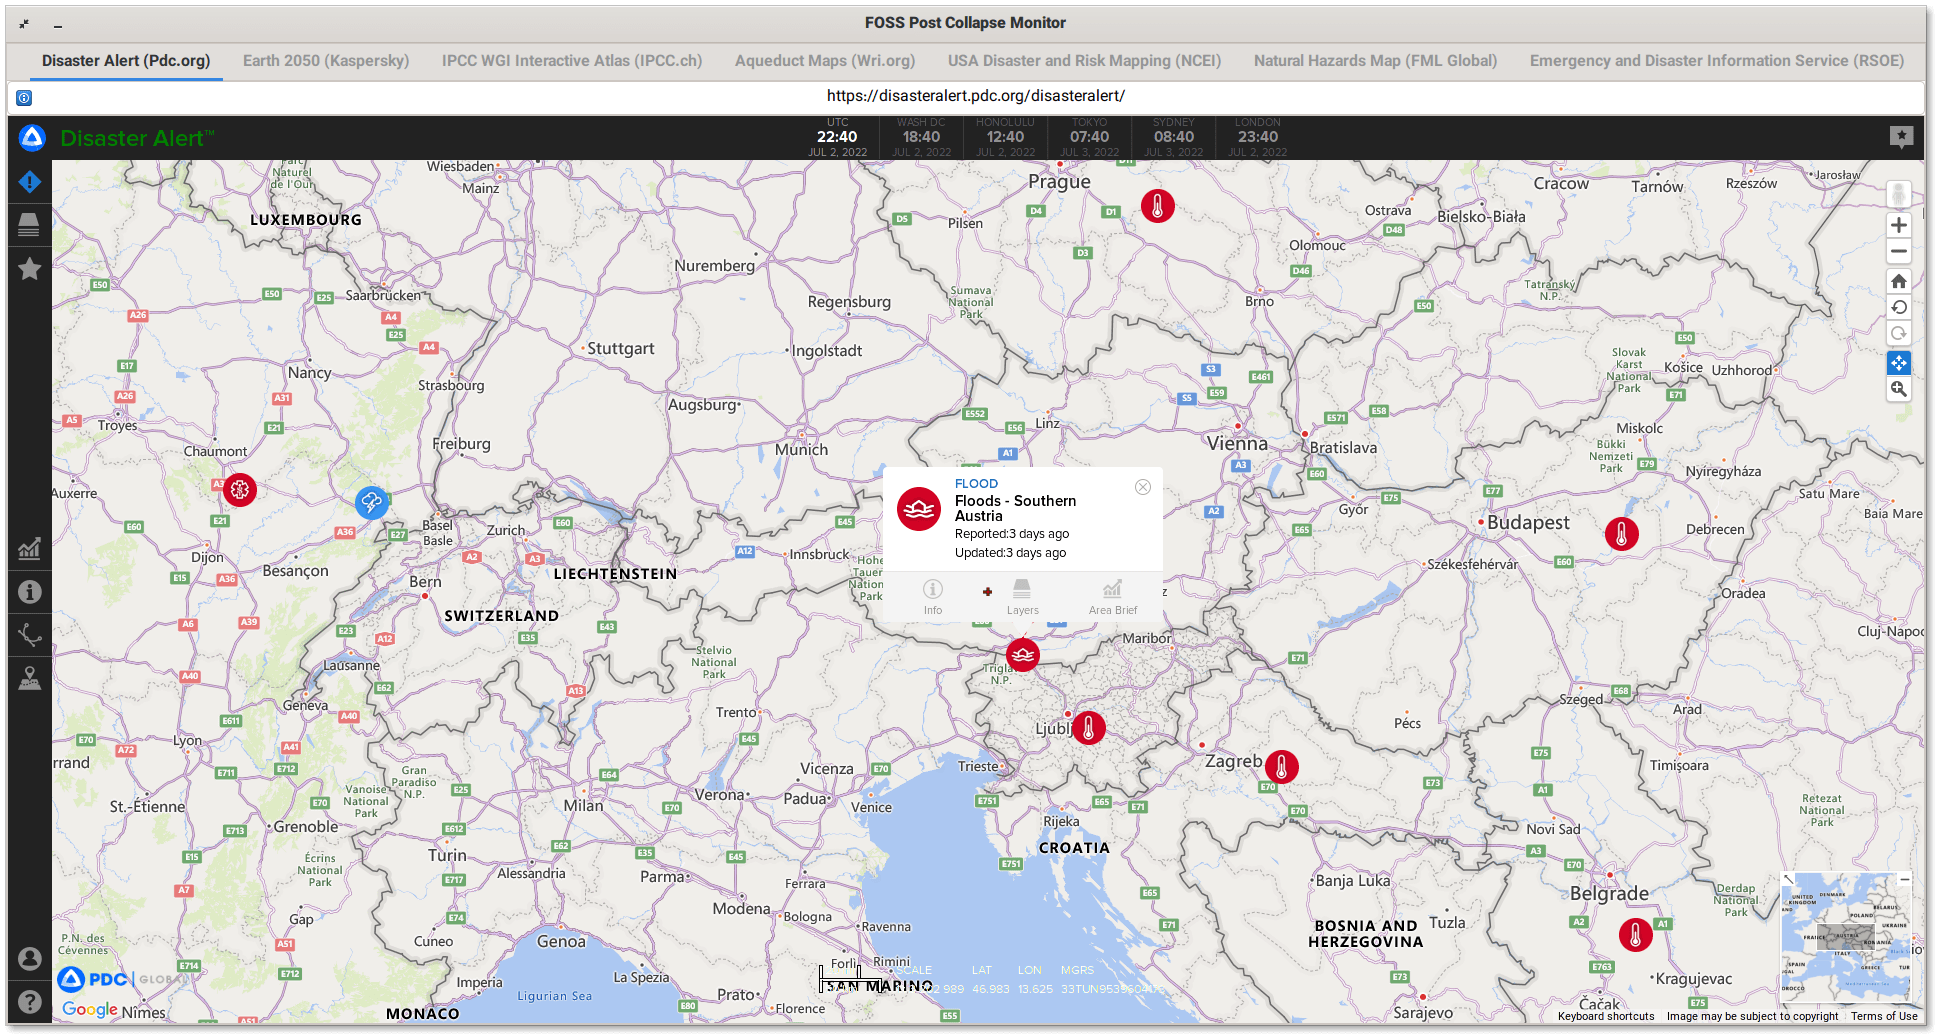
Task: Open the favorites star panel in sidebar
Action: click(x=30, y=268)
